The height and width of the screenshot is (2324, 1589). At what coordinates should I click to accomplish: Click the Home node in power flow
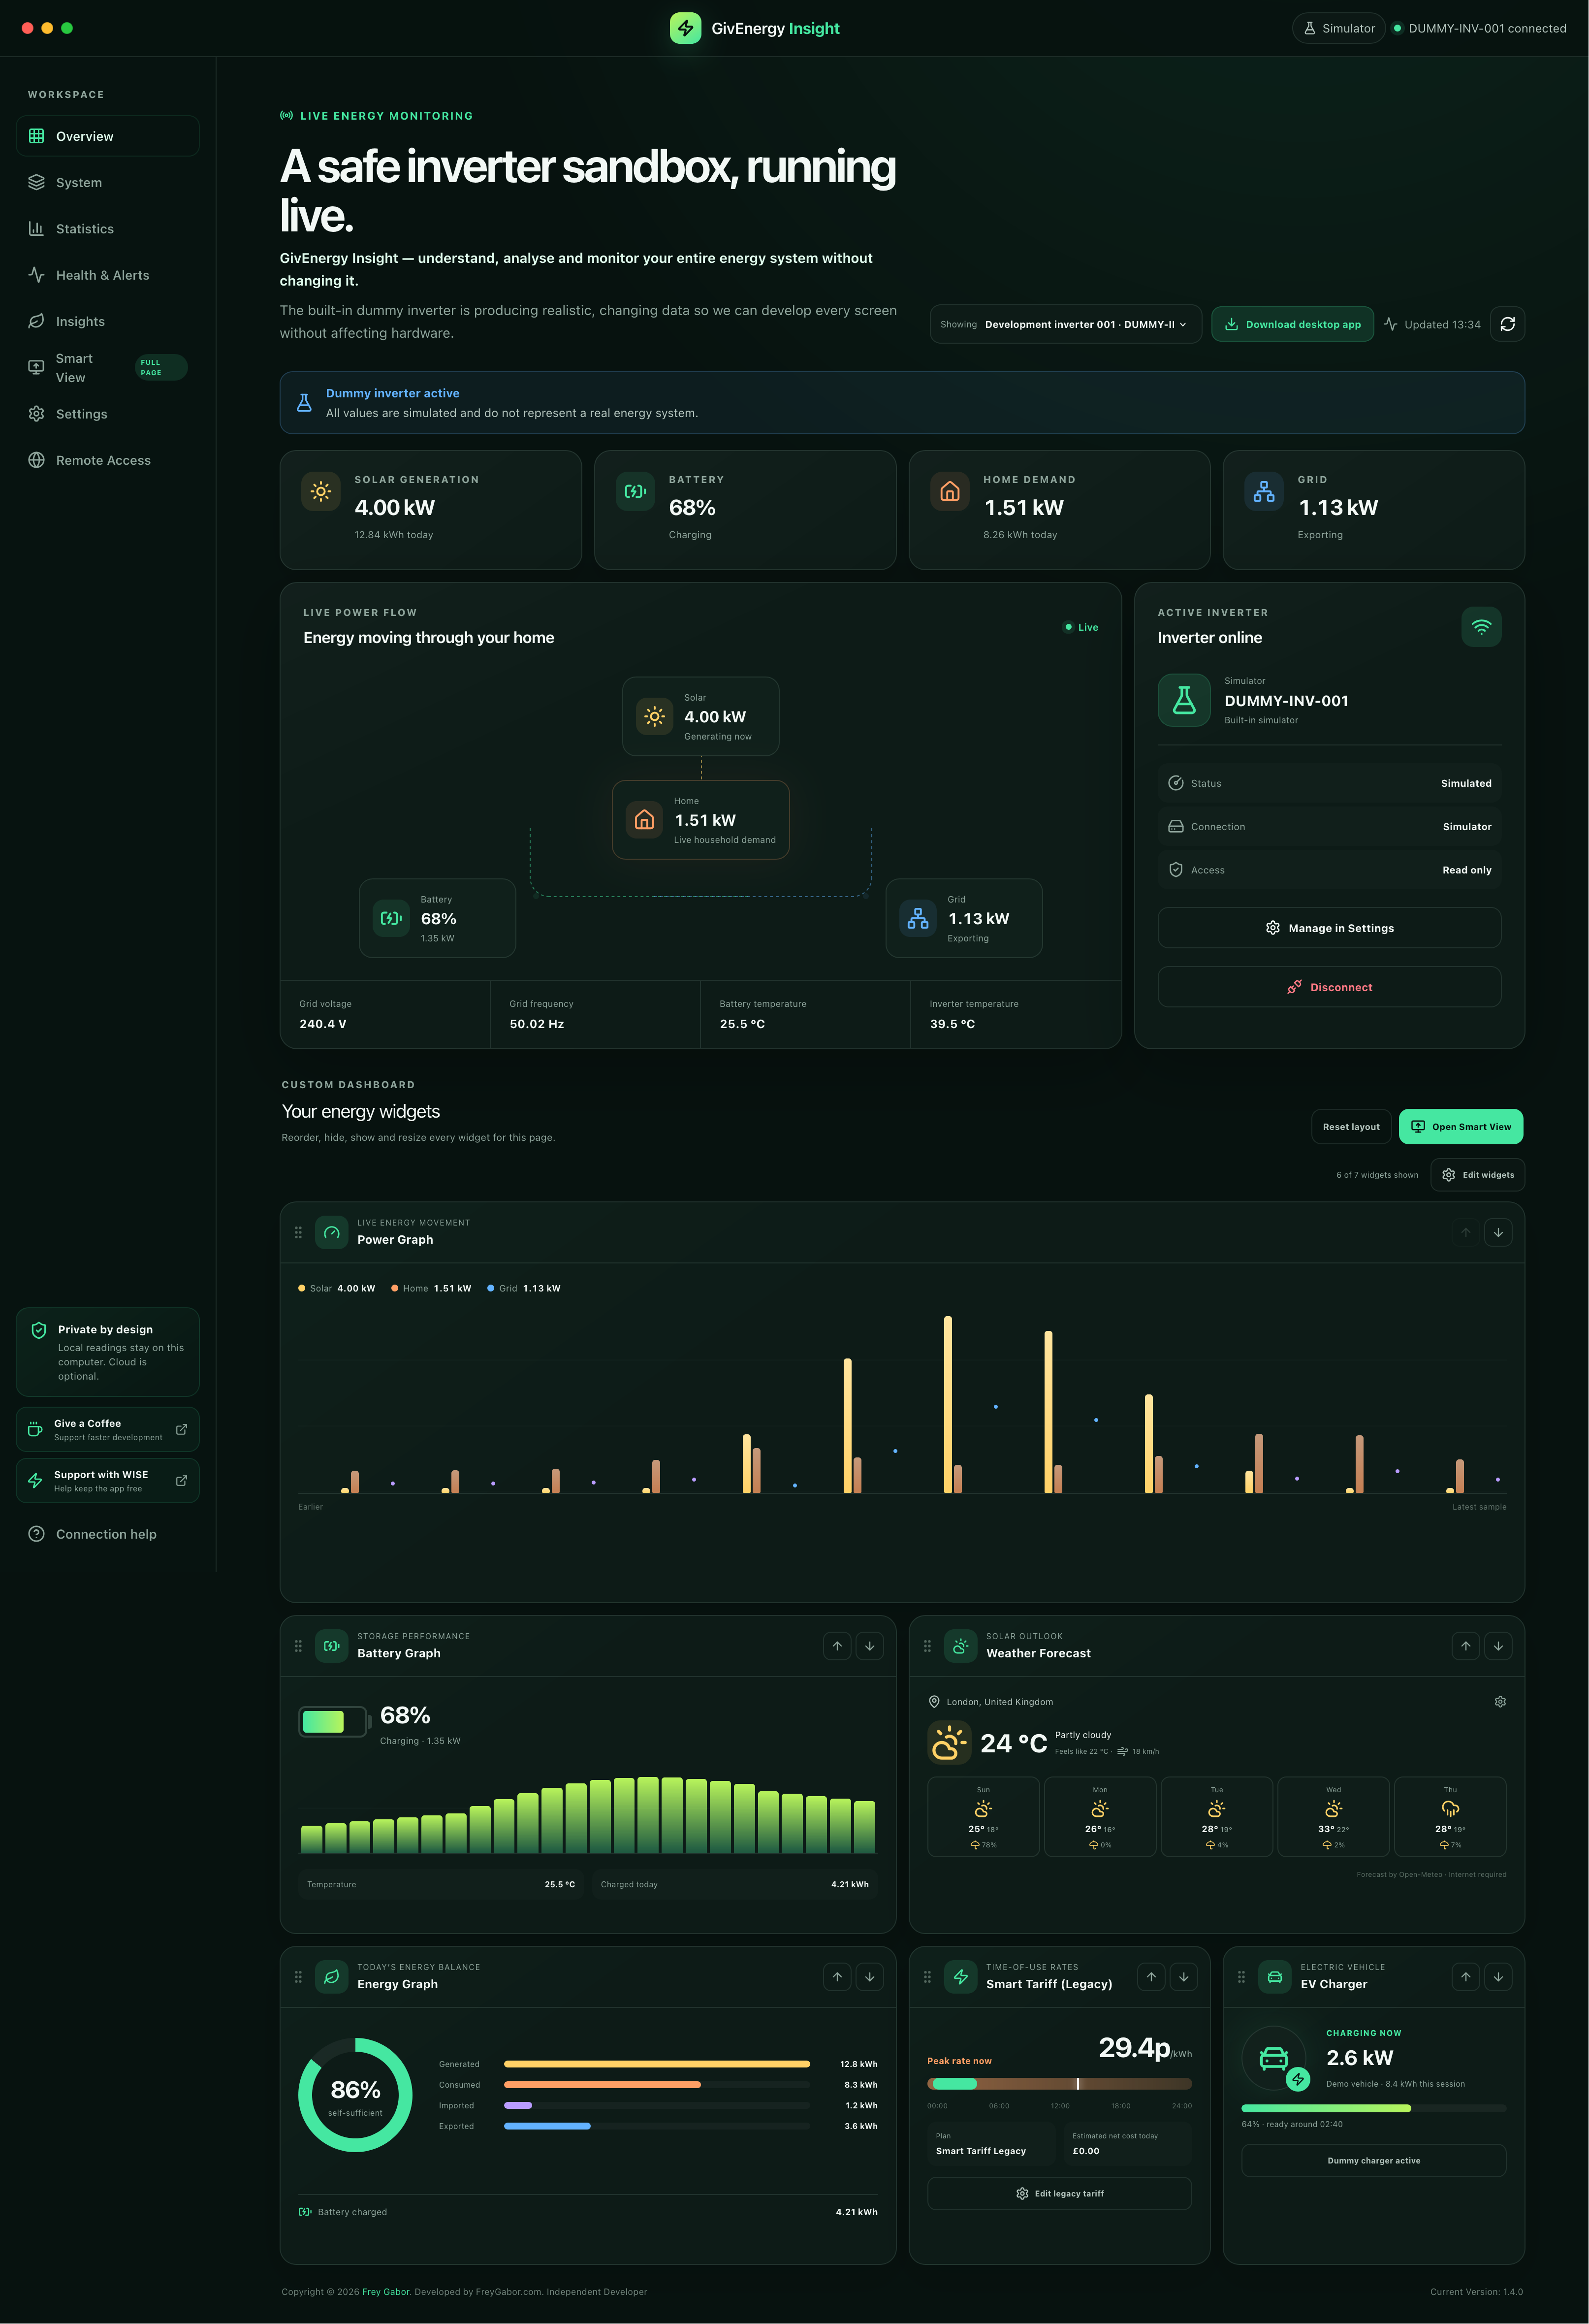tap(700, 820)
